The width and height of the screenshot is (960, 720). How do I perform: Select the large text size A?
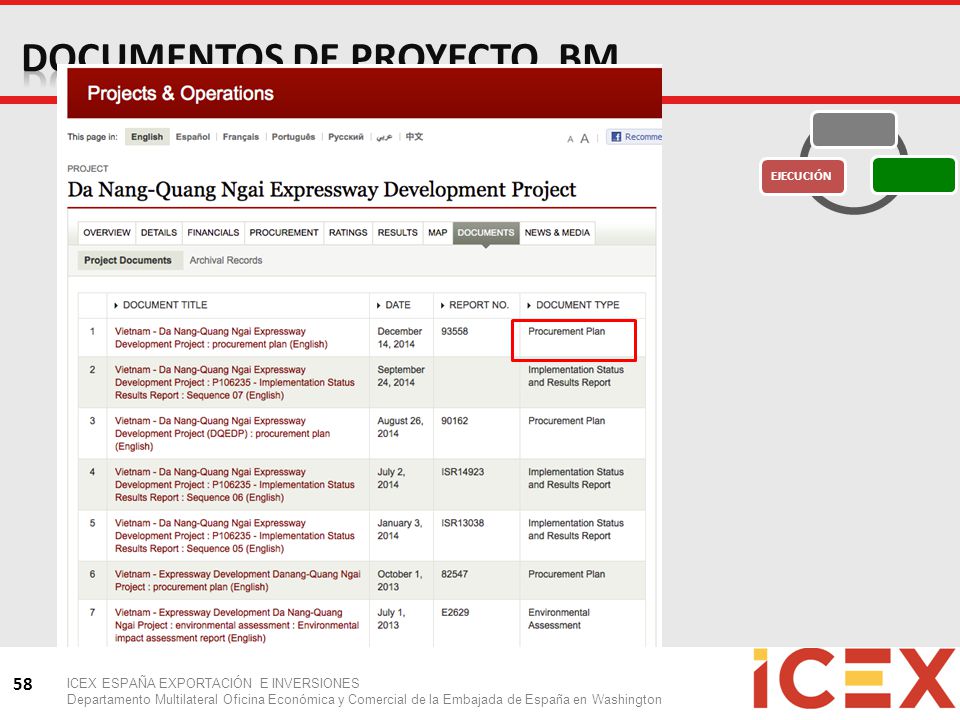point(585,138)
